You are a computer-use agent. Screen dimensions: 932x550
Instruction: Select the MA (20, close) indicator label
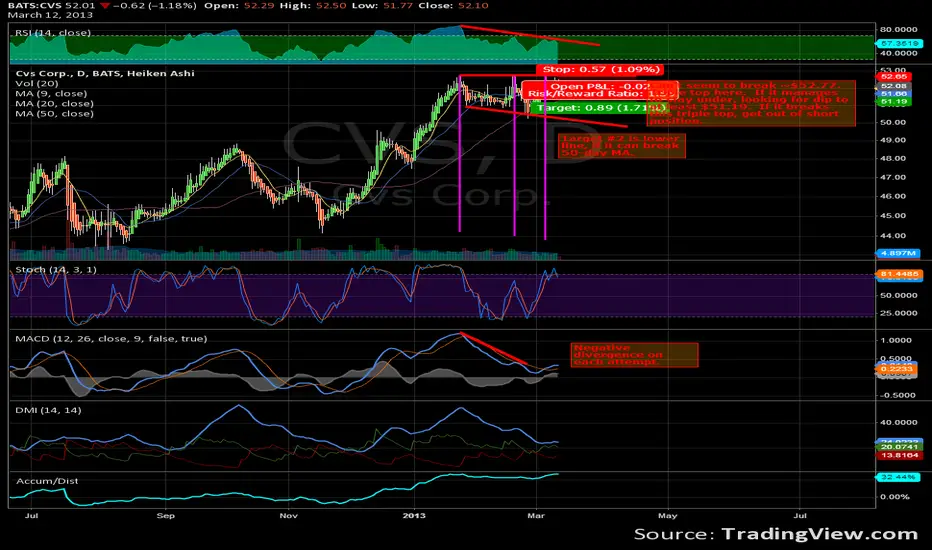(x=54, y=103)
